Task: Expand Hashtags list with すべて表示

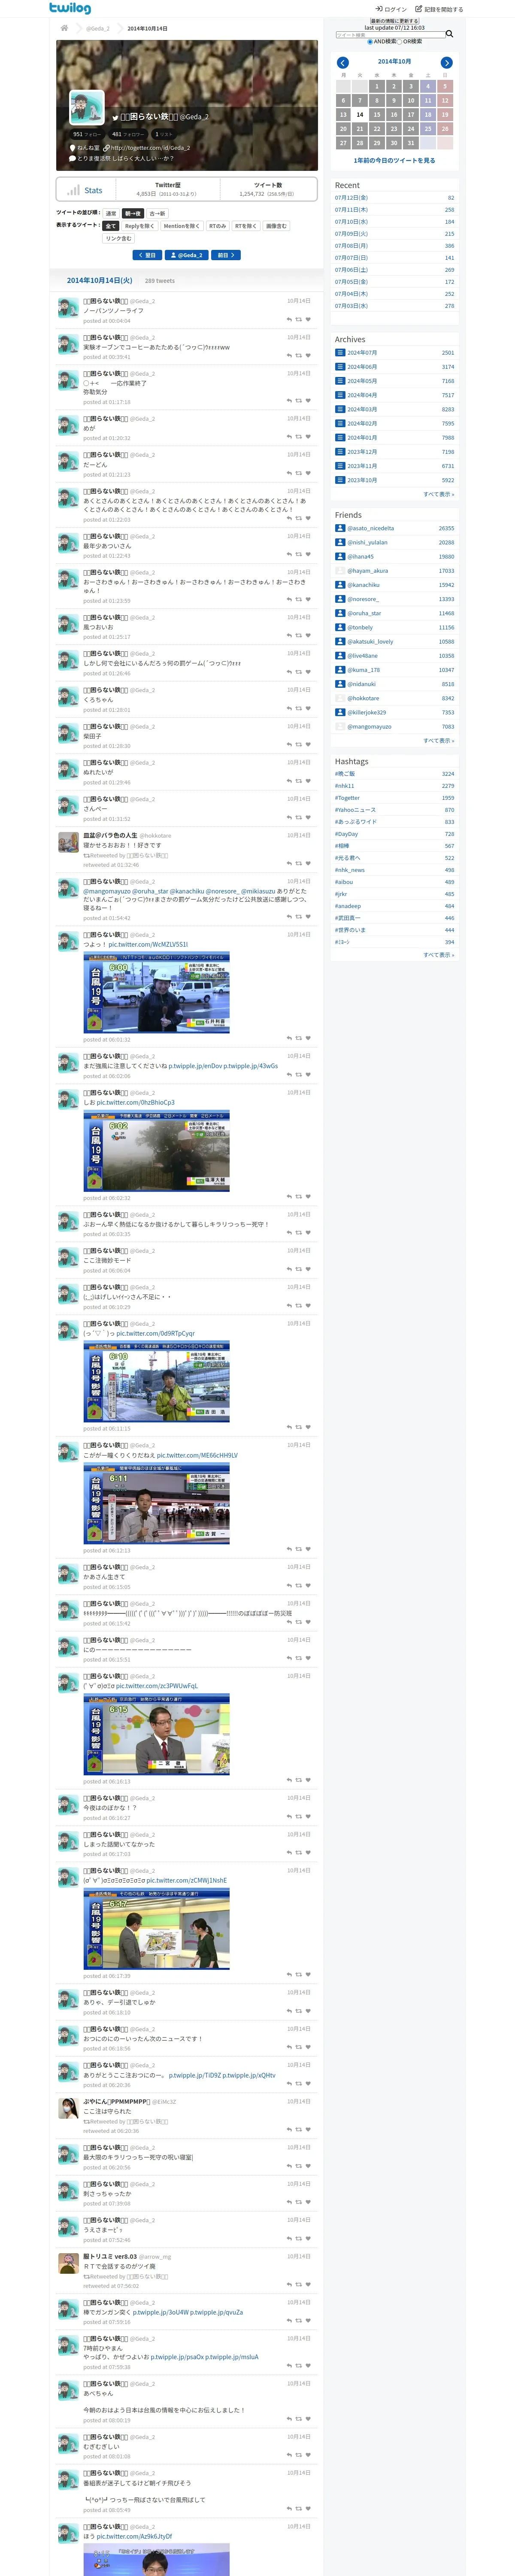Action: 438,955
